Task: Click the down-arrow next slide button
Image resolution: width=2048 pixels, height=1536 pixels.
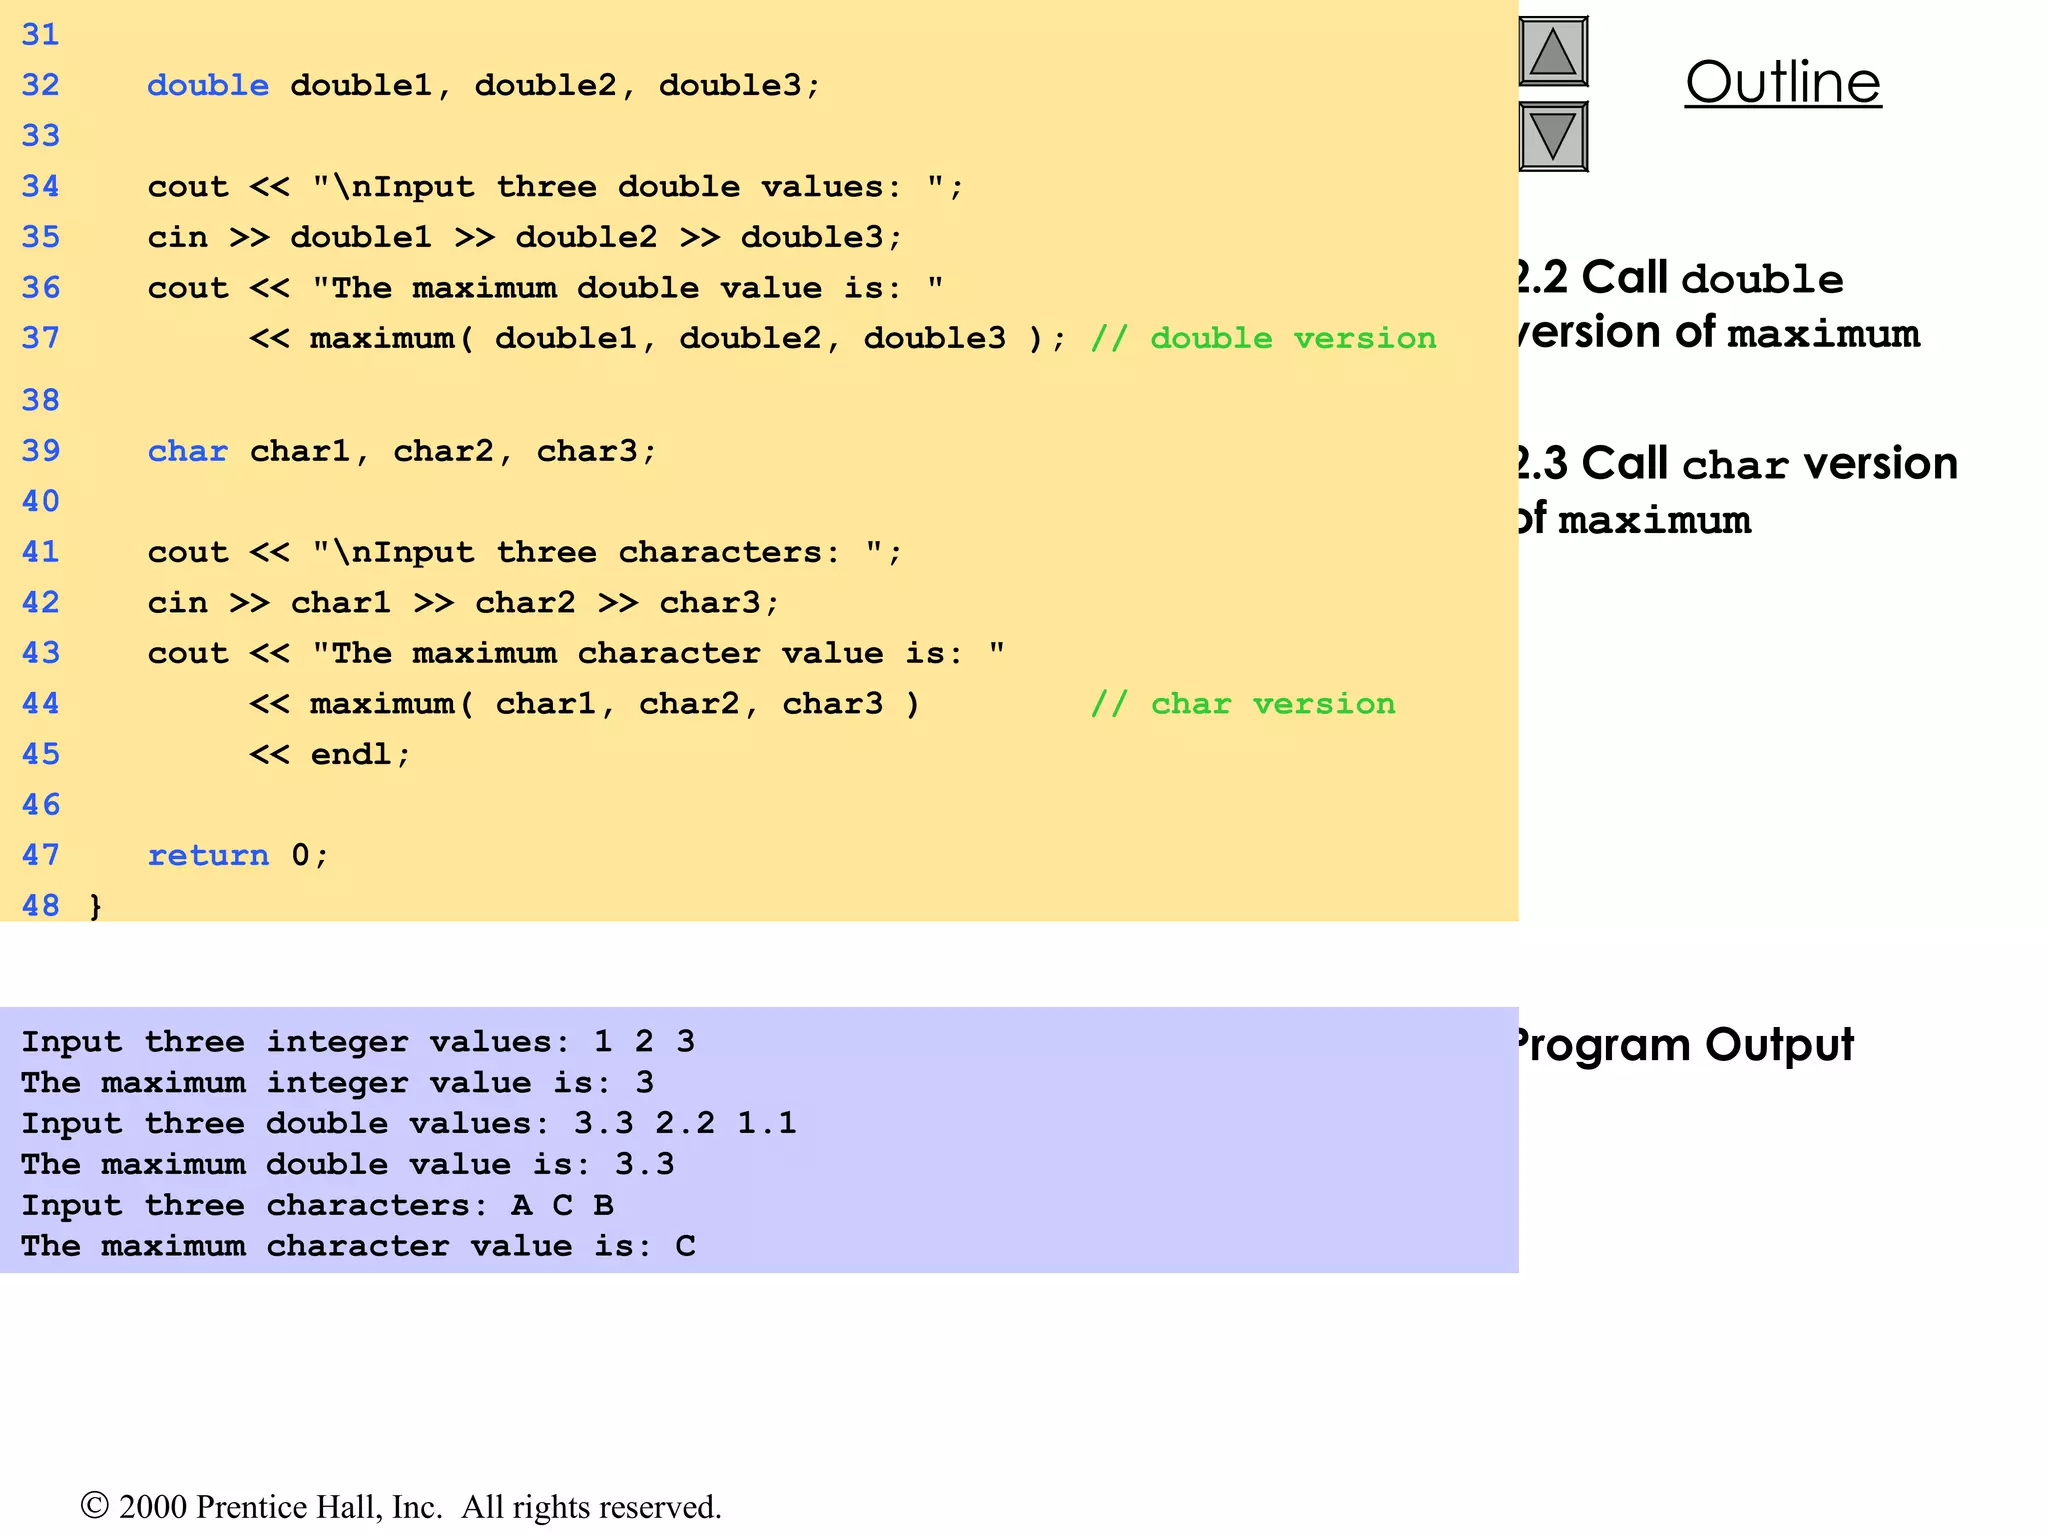Action: (x=1553, y=136)
